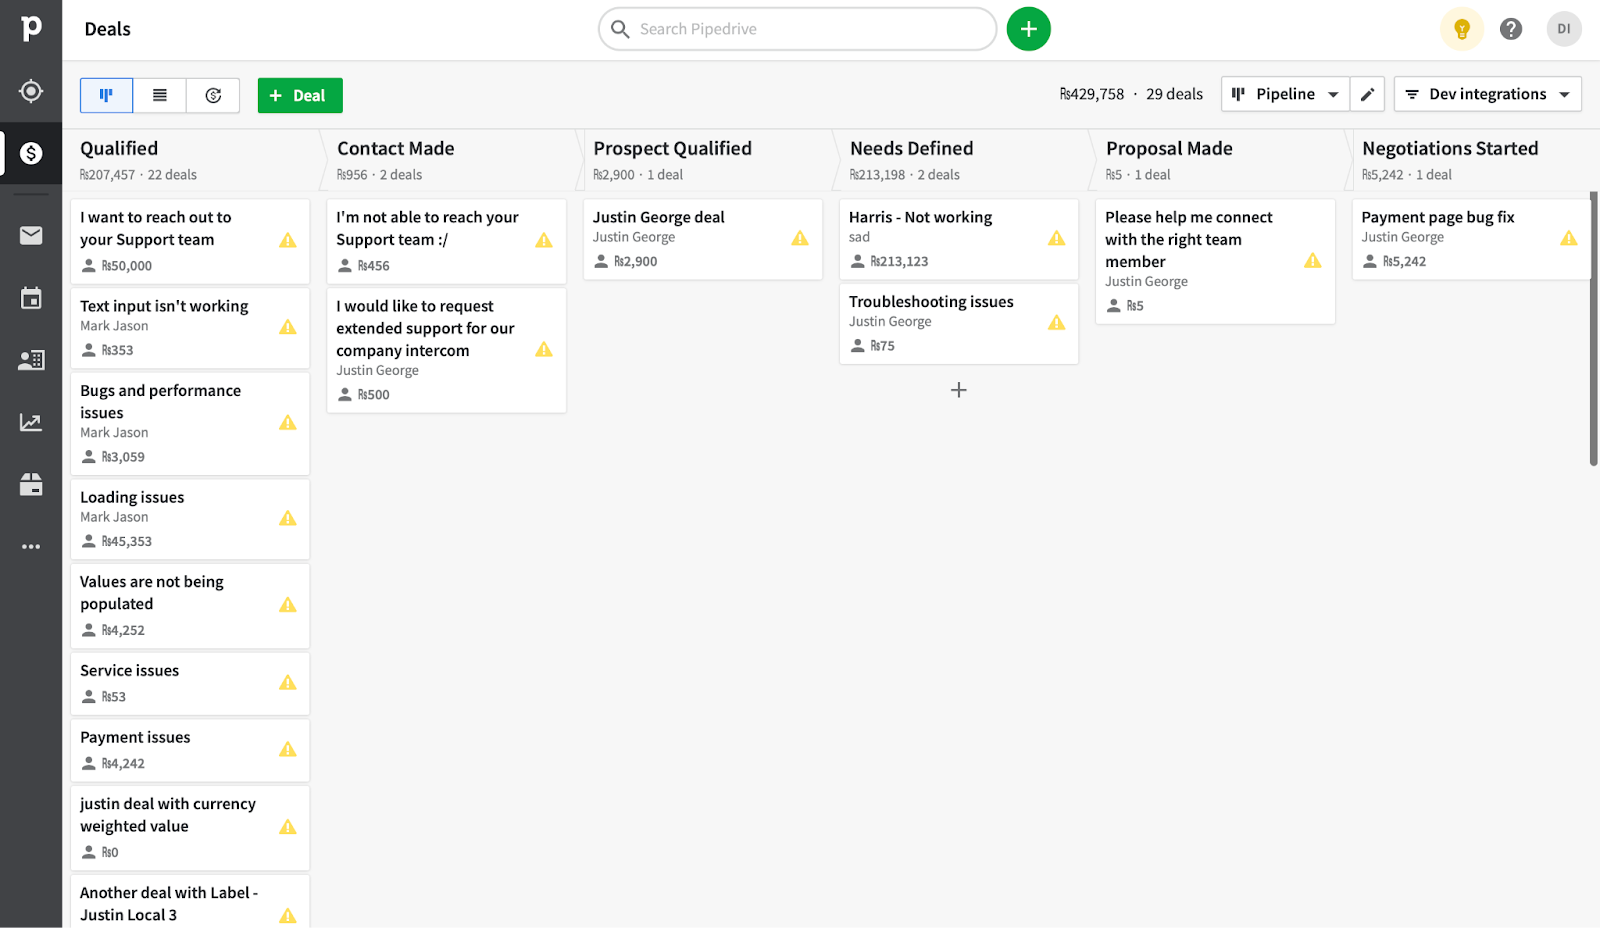Open the Leads target icon in sidebar
1600x928 pixels.
pos(31,91)
